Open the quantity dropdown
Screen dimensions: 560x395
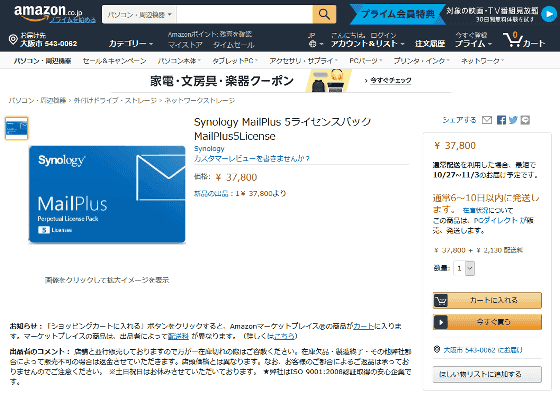point(464,268)
